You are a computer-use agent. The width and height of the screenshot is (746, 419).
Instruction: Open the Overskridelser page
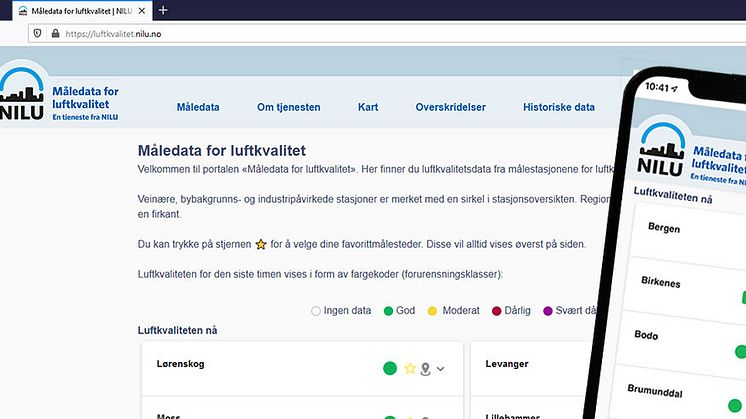pyautogui.click(x=451, y=107)
